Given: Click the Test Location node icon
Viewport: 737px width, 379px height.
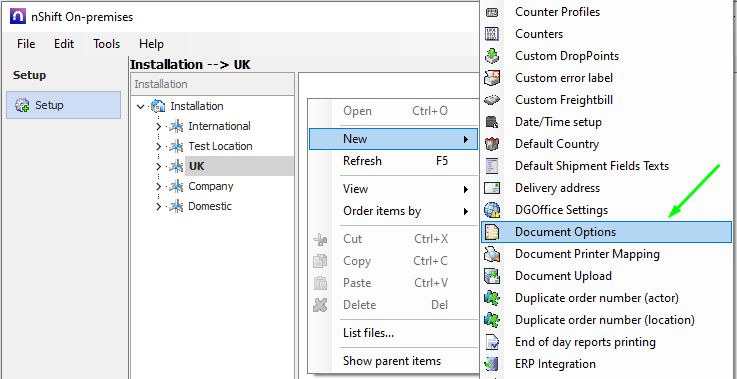Looking at the screenshot, I should [176, 146].
